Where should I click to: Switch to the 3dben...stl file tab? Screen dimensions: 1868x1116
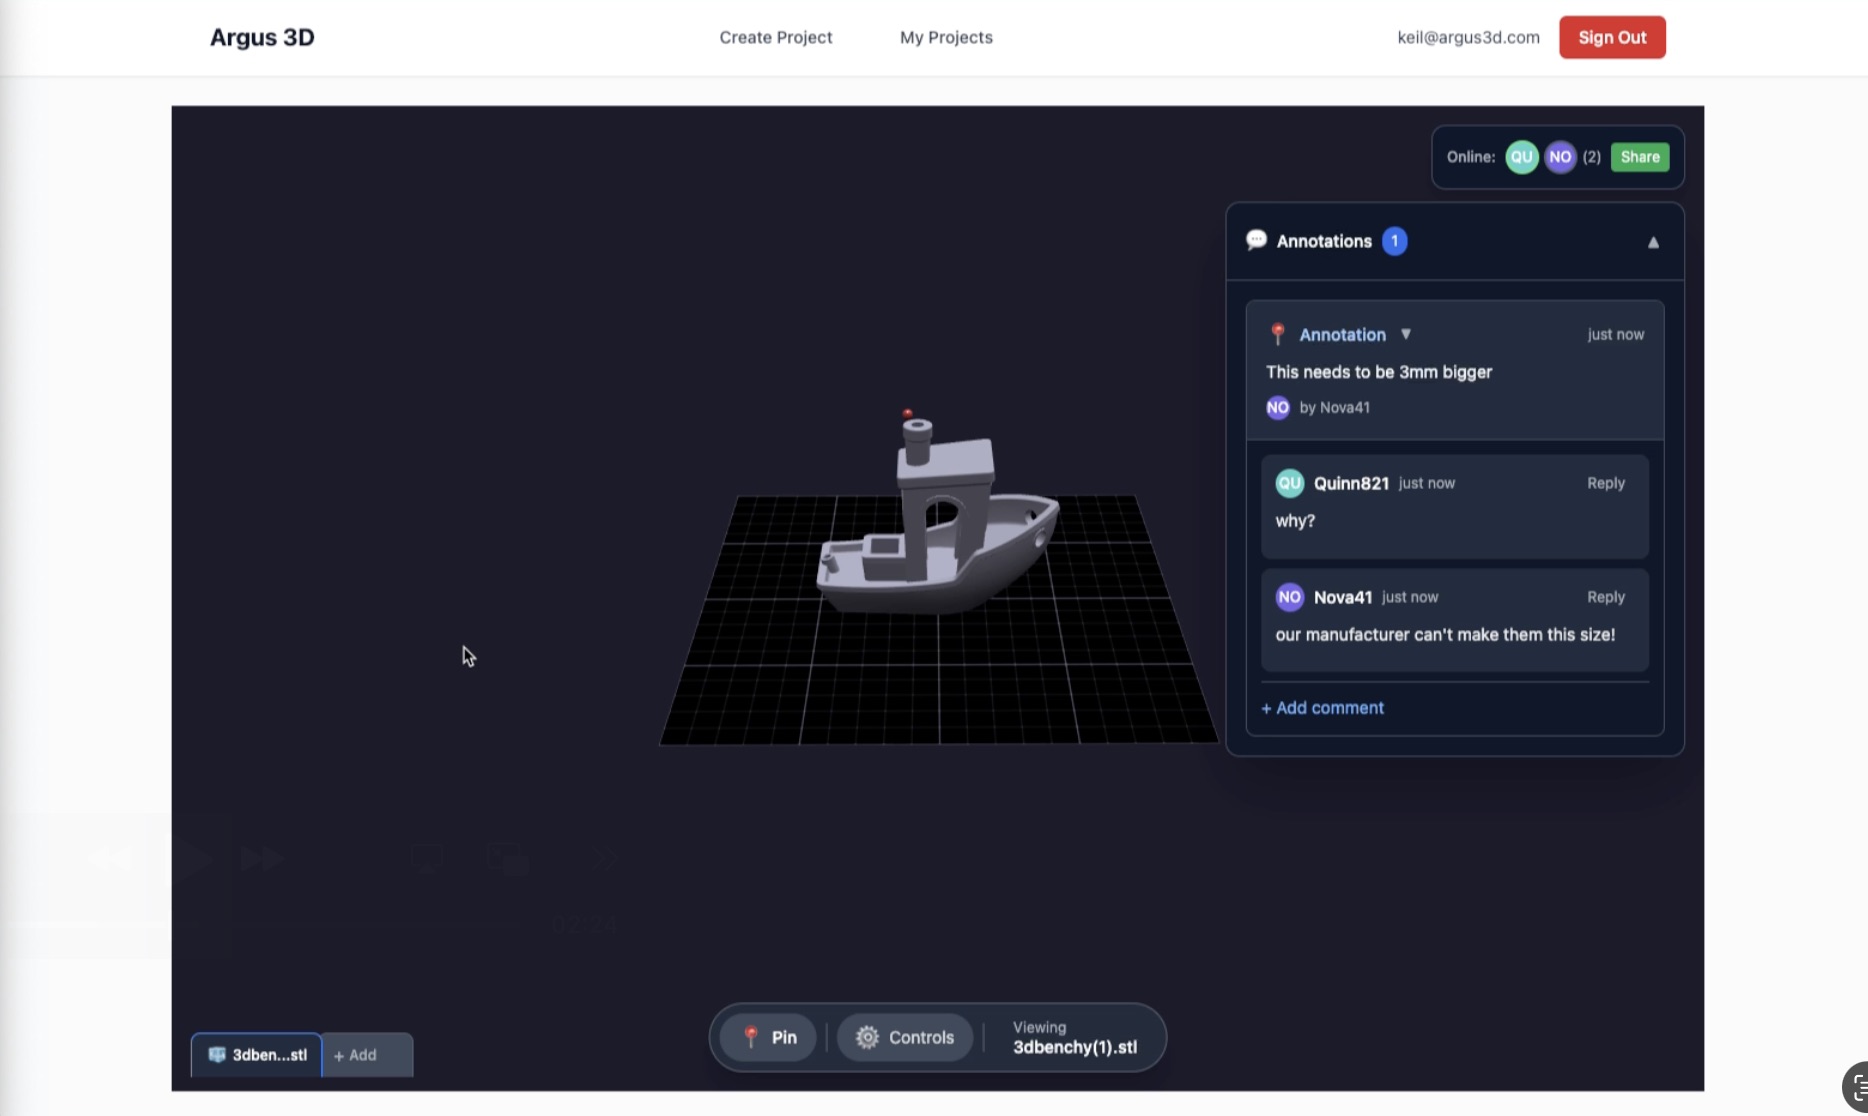(255, 1054)
